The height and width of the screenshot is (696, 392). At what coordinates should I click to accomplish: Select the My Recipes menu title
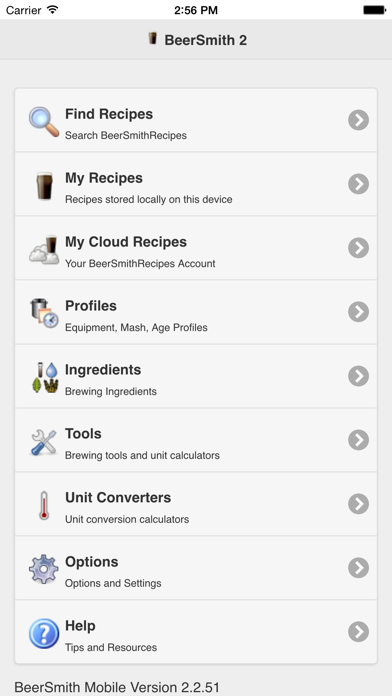point(104,178)
